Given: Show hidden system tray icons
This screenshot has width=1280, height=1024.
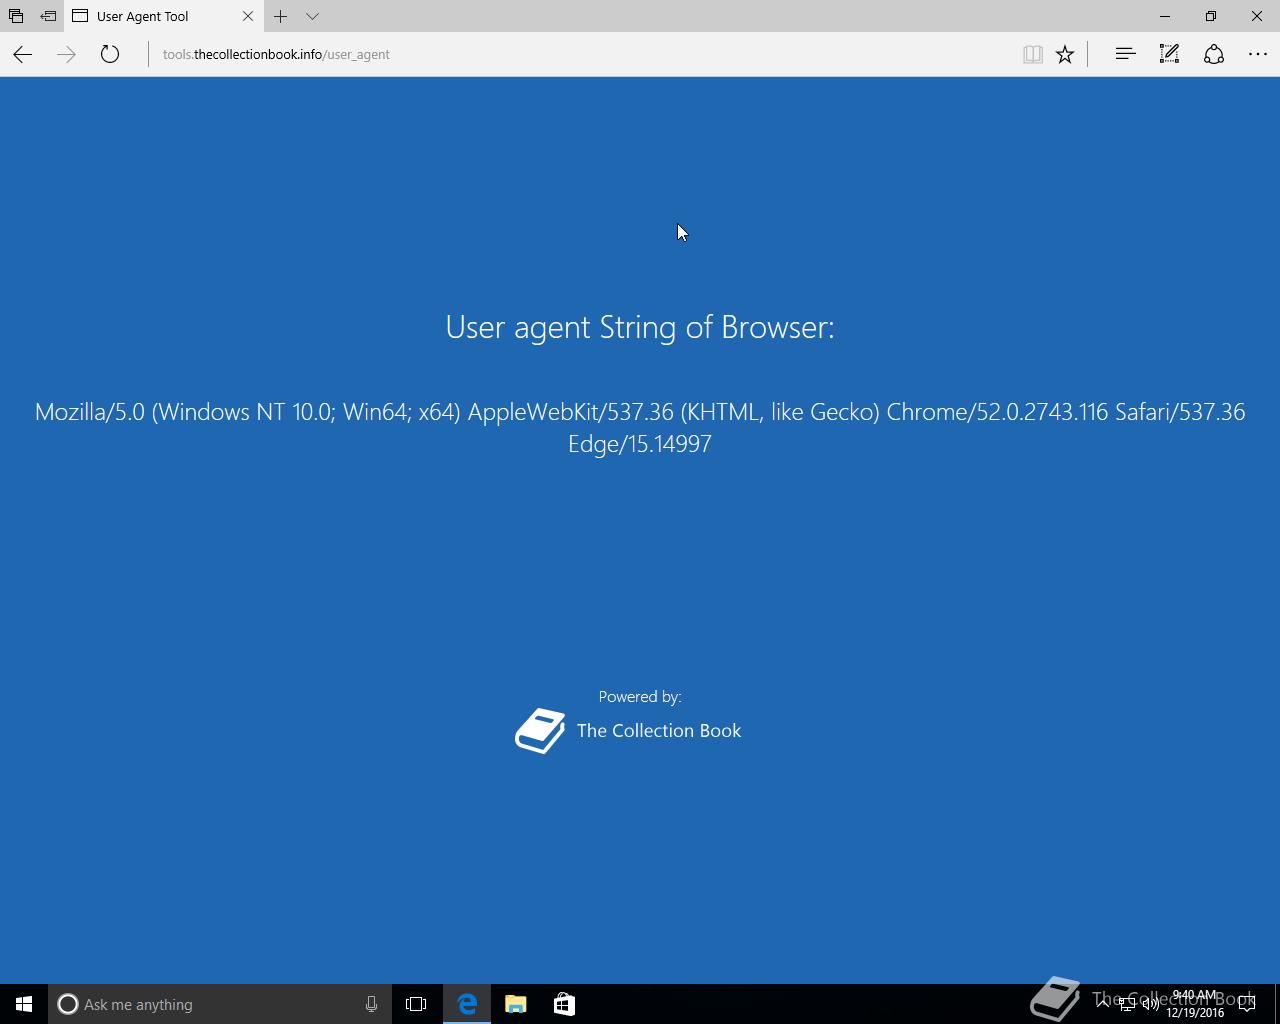Looking at the screenshot, I should pos(1103,1004).
